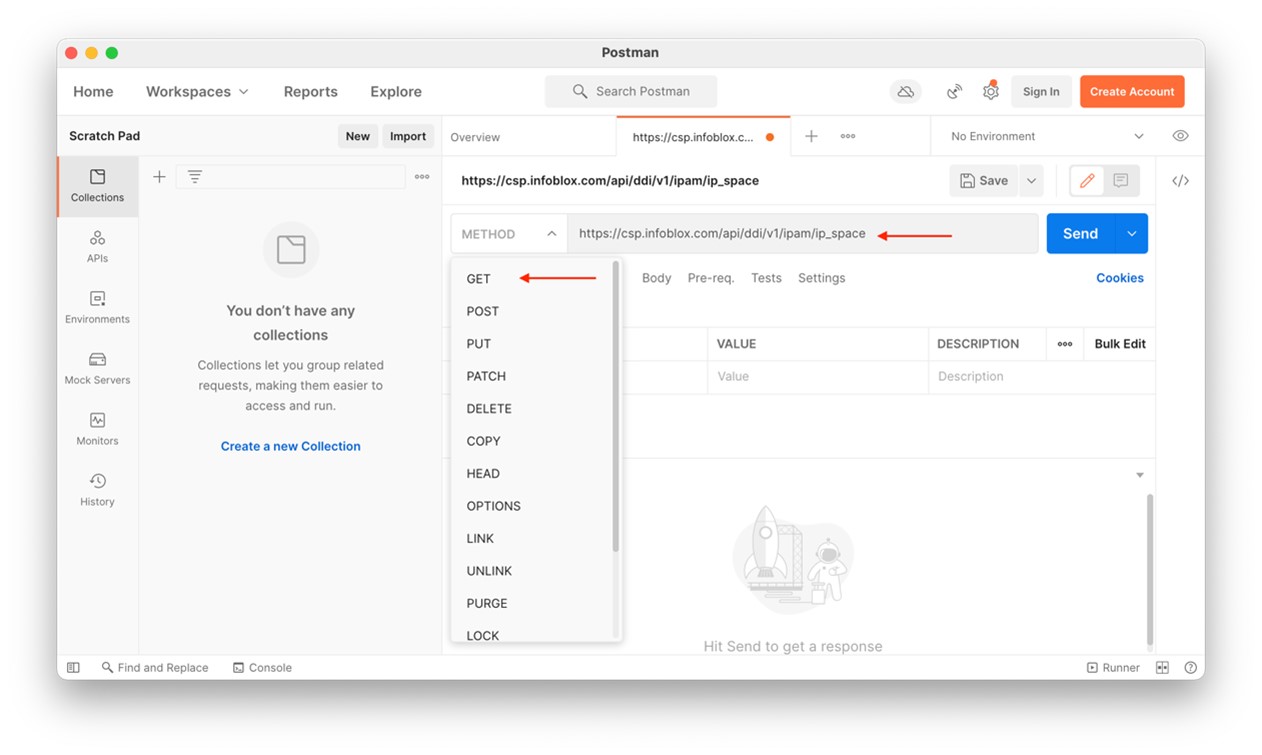Click the plus icon to open new tab
The image size is (1262, 755).
coord(811,136)
